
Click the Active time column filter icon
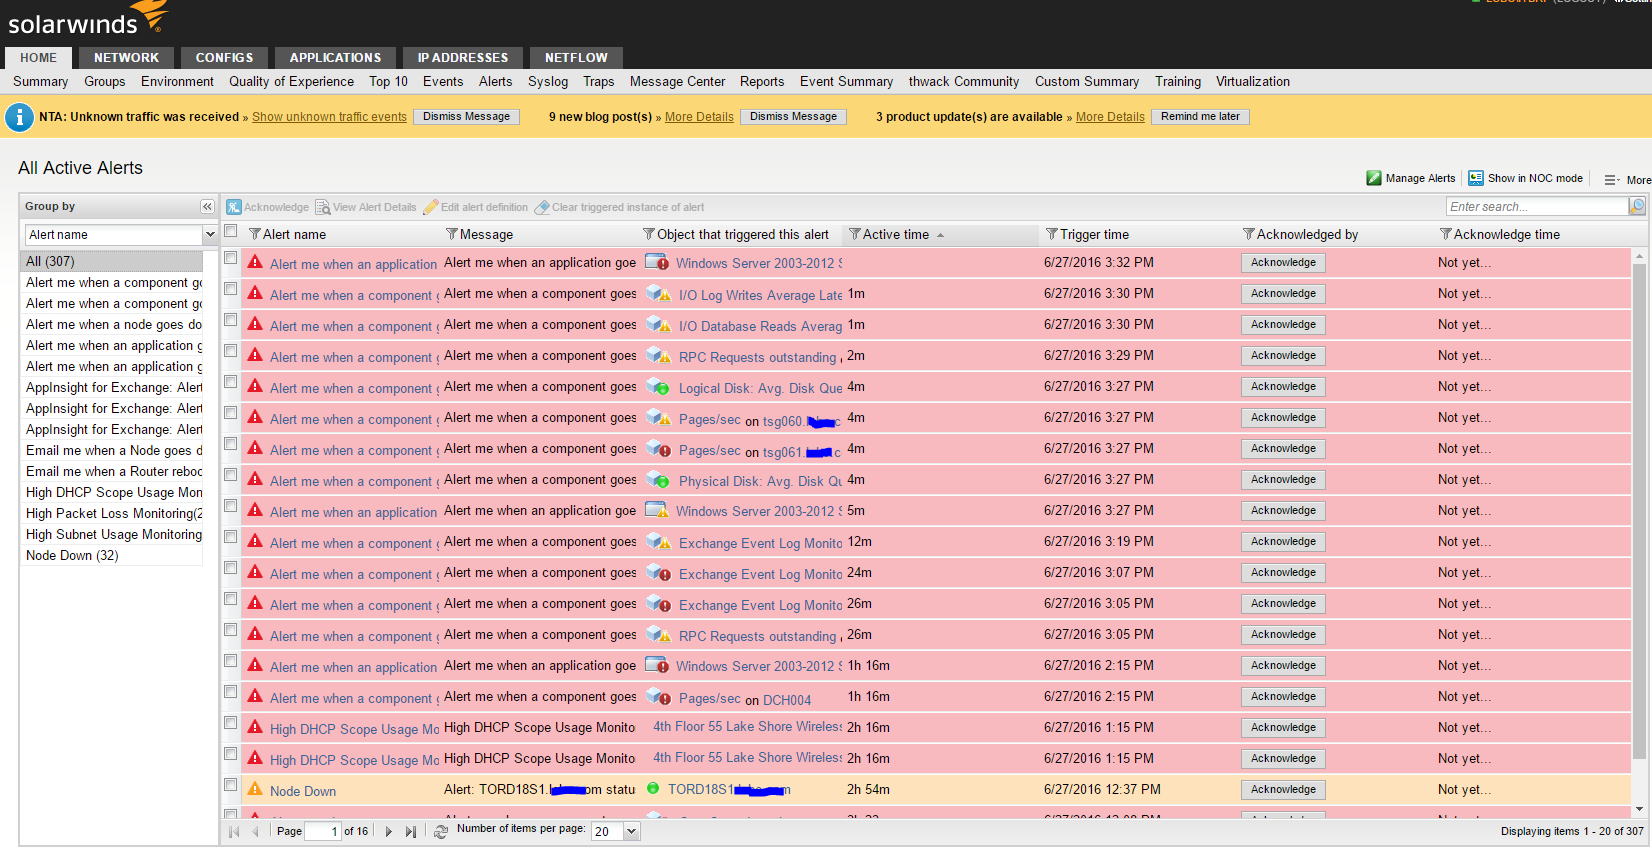855,234
